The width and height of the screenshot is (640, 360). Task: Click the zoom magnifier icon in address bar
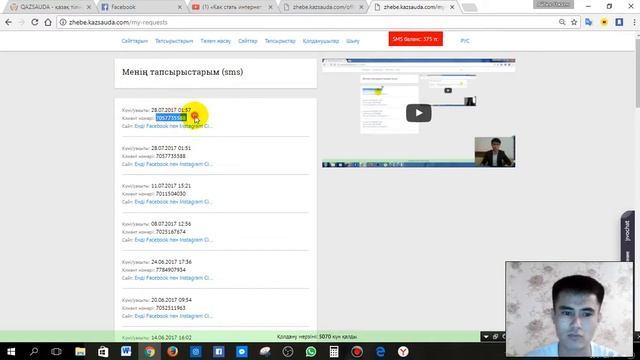562,22
